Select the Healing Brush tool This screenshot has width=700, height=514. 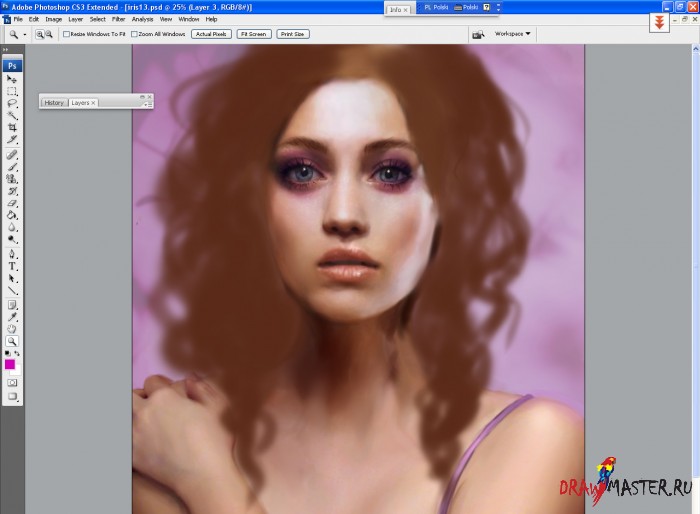(12, 155)
